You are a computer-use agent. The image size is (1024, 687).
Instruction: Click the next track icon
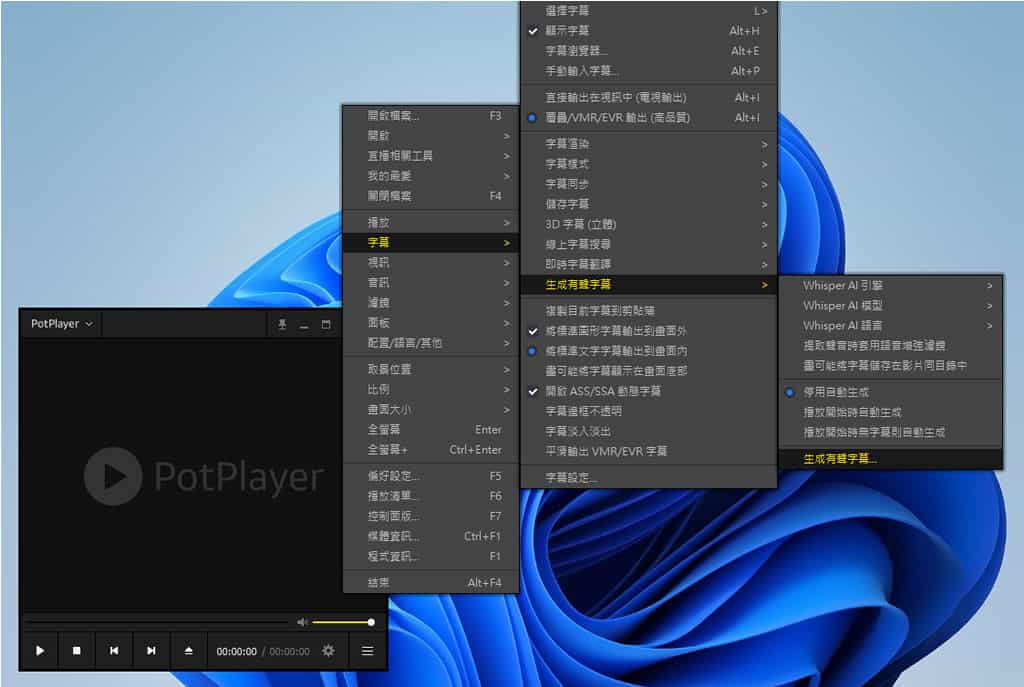[151, 650]
